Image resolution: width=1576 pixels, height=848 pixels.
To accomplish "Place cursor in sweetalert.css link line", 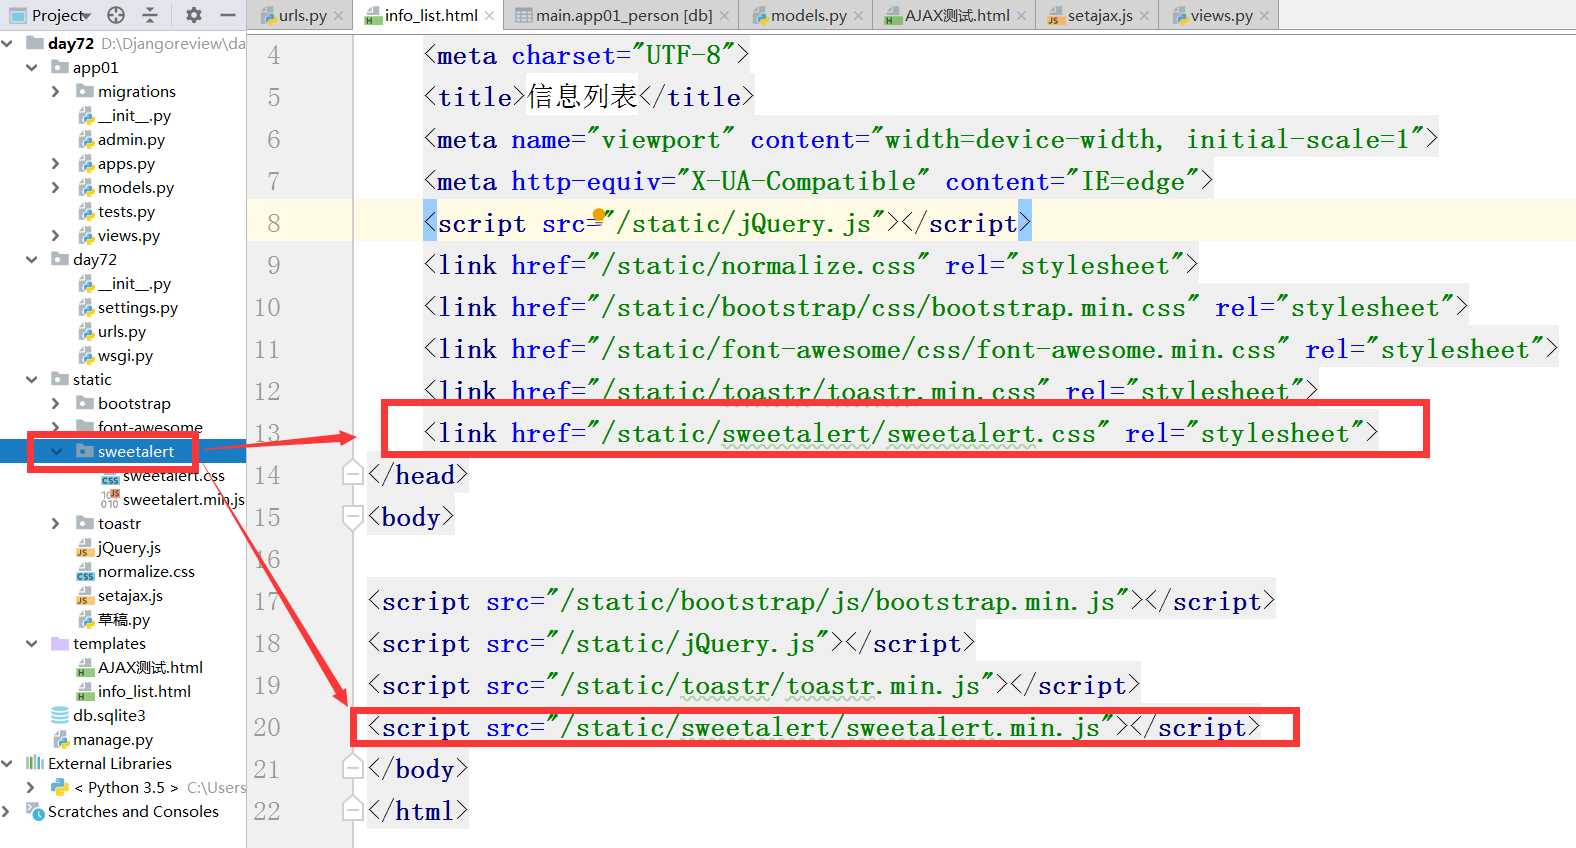I will click(x=900, y=433).
